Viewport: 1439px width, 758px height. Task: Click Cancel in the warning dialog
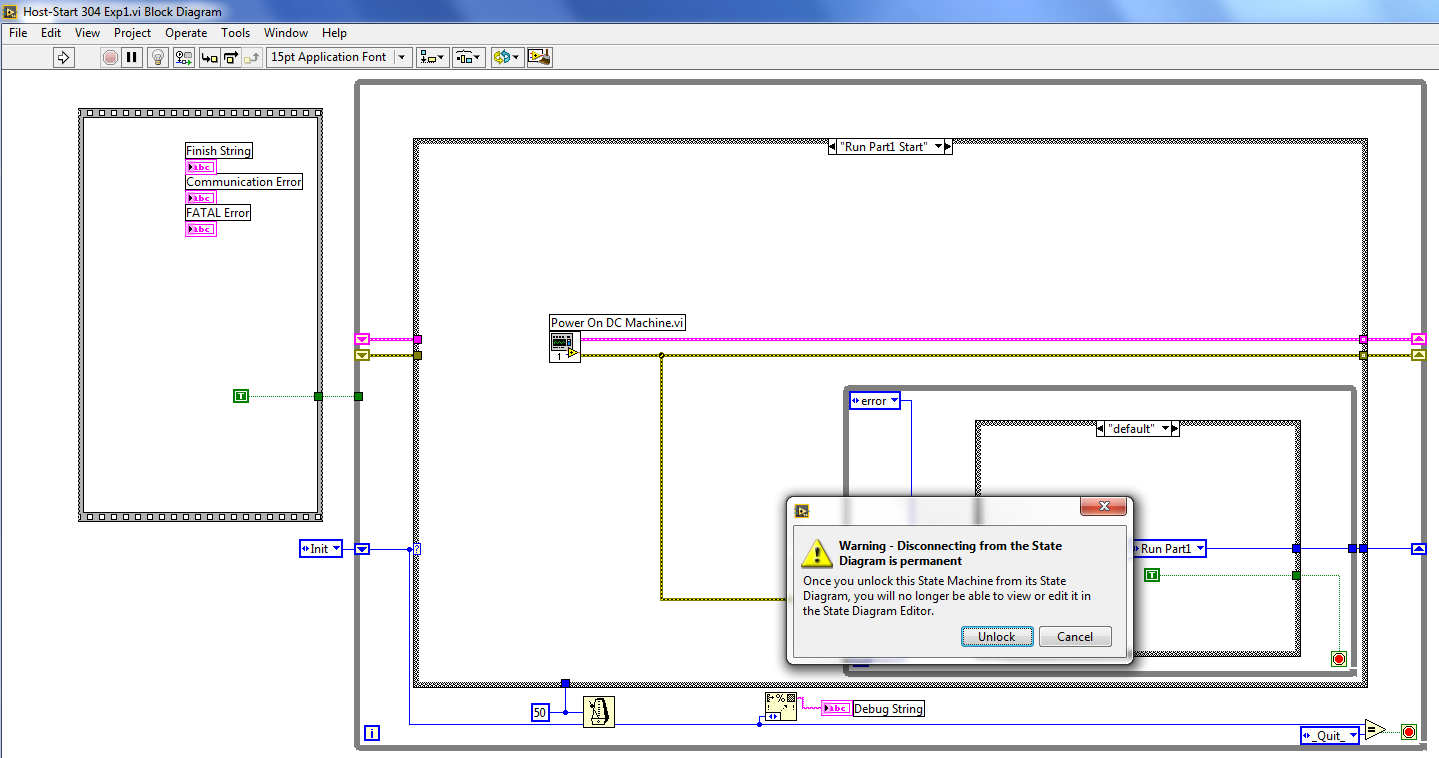coord(1075,637)
